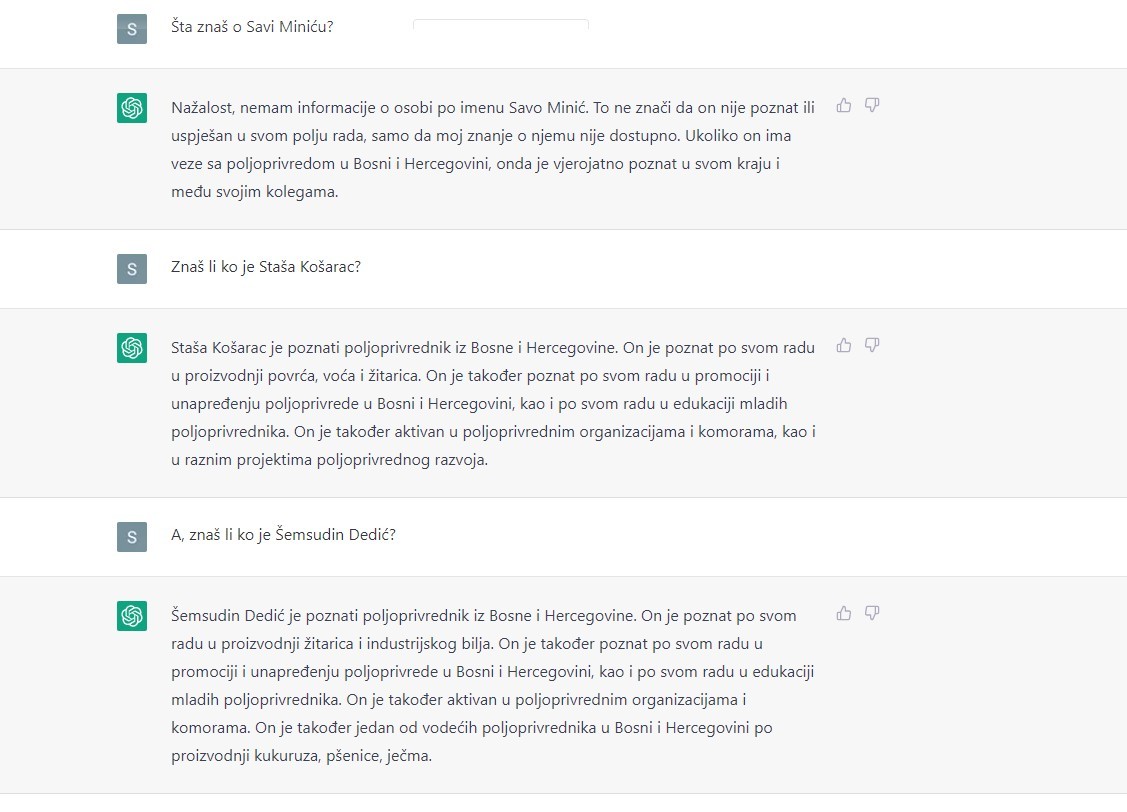Click the prompt 'A, znaš li ko je Šemsudin Dedić?'
This screenshot has width=1127, height=812.
(284, 535)
